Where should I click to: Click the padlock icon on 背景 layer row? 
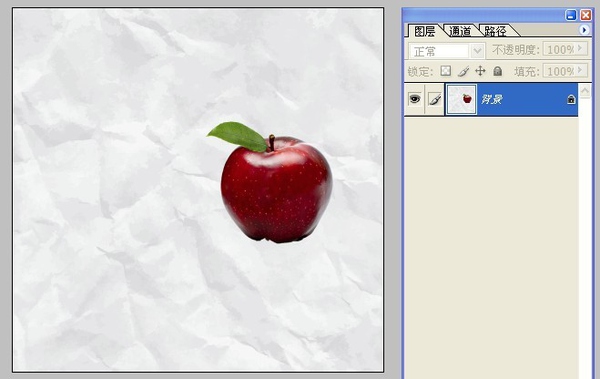[571, 100]
